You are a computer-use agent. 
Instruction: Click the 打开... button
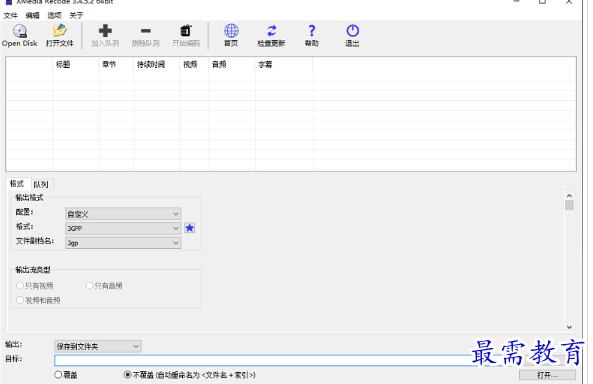pos(547,375)
